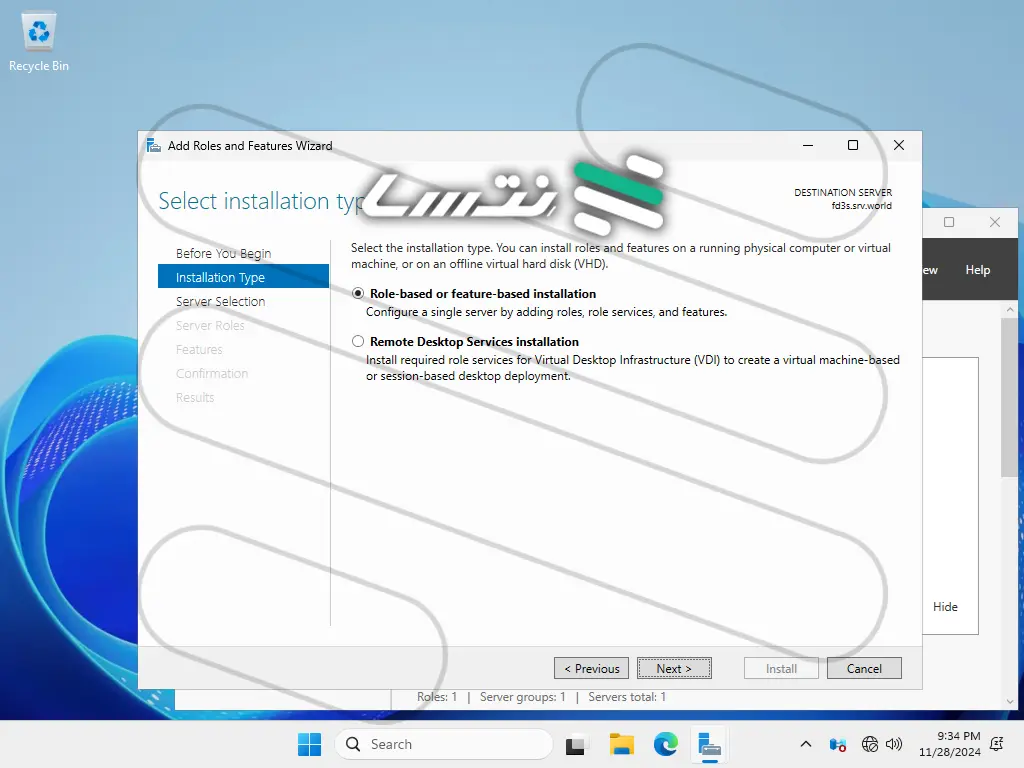Open Task View from the taskbar
This screenshot has height=768, width=1024.
point(575,744)
